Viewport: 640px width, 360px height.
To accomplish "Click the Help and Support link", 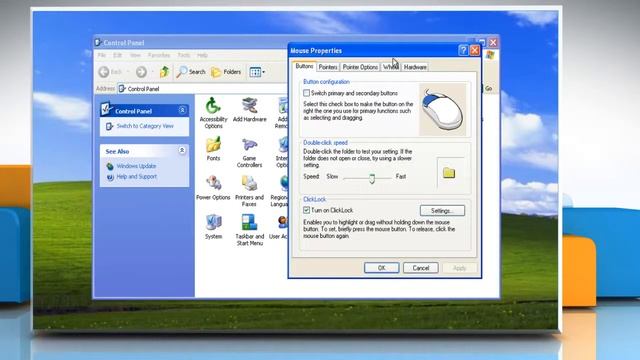I will [137, 177].
